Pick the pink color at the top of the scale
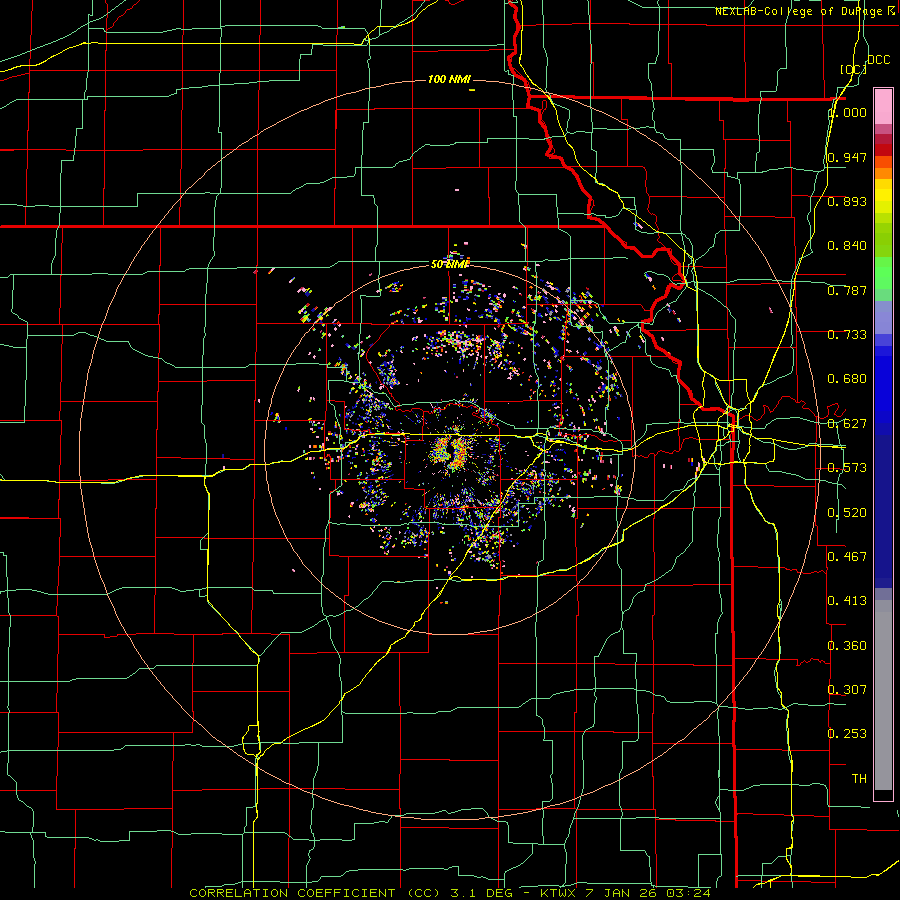900x900 pixels. pos(883,106)
